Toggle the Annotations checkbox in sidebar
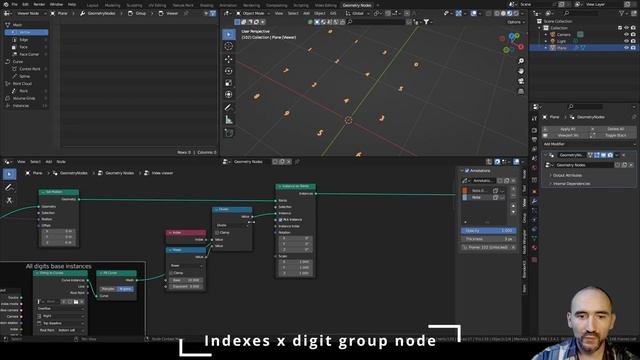Image resolution: width=640 pixels, height=360 pixels. pyautogui.click(x=467, y=171)
